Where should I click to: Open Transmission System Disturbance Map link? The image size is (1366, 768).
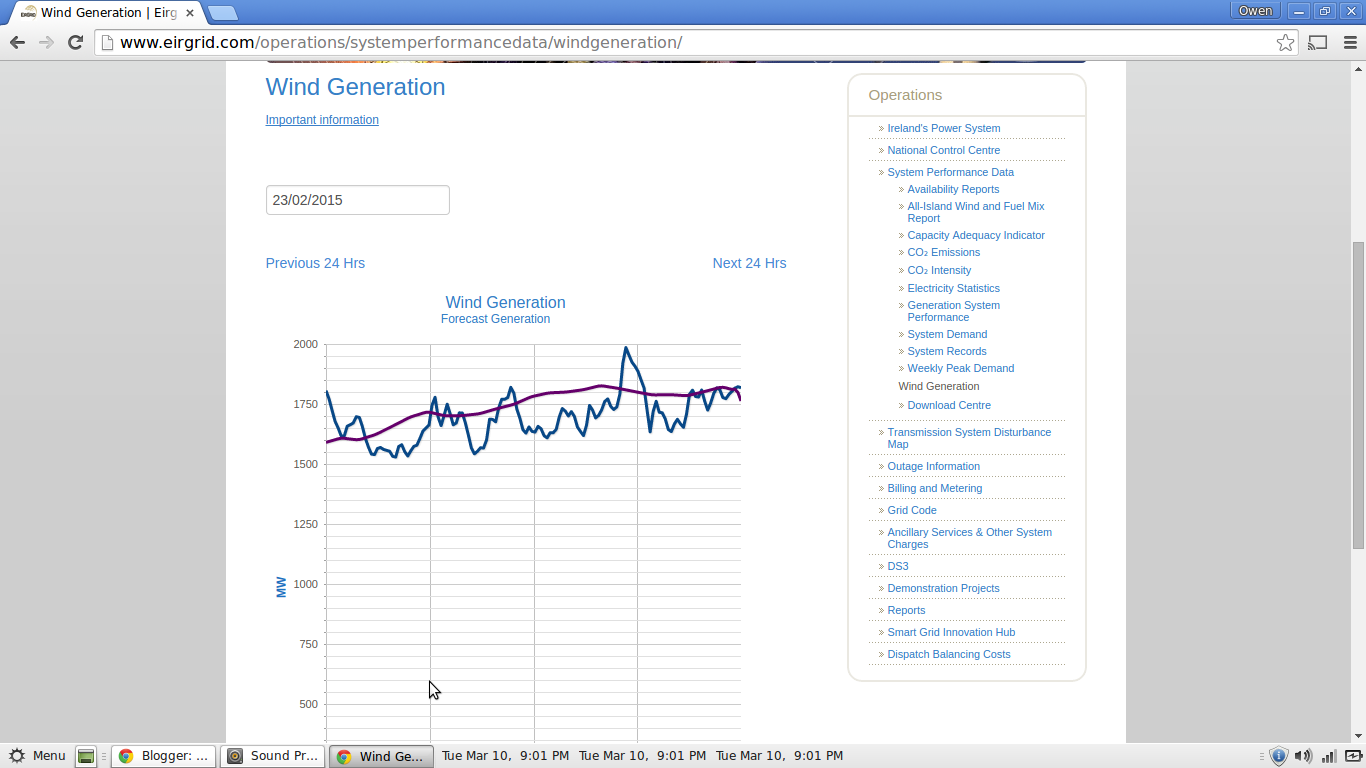pyautogui.click(x=969, y=438)
